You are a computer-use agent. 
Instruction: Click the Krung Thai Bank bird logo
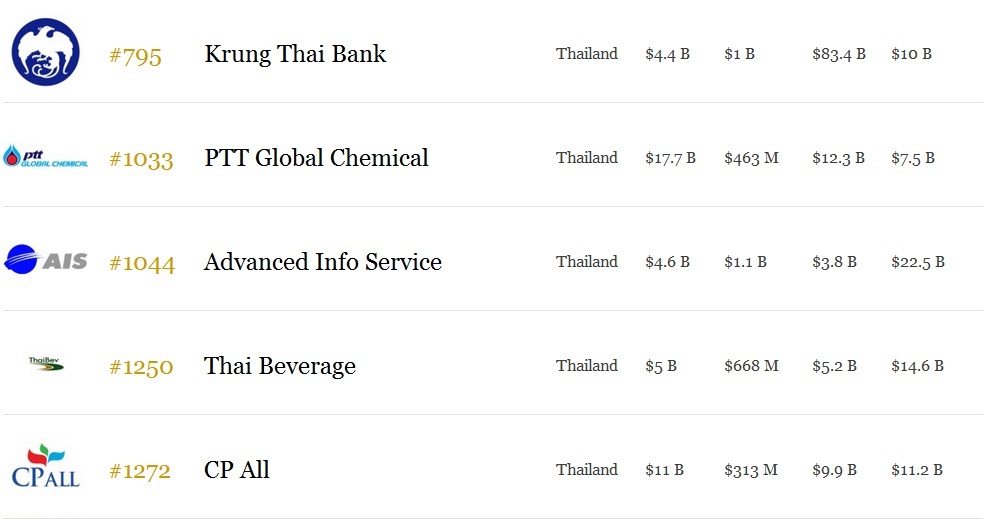click(45, 52)
